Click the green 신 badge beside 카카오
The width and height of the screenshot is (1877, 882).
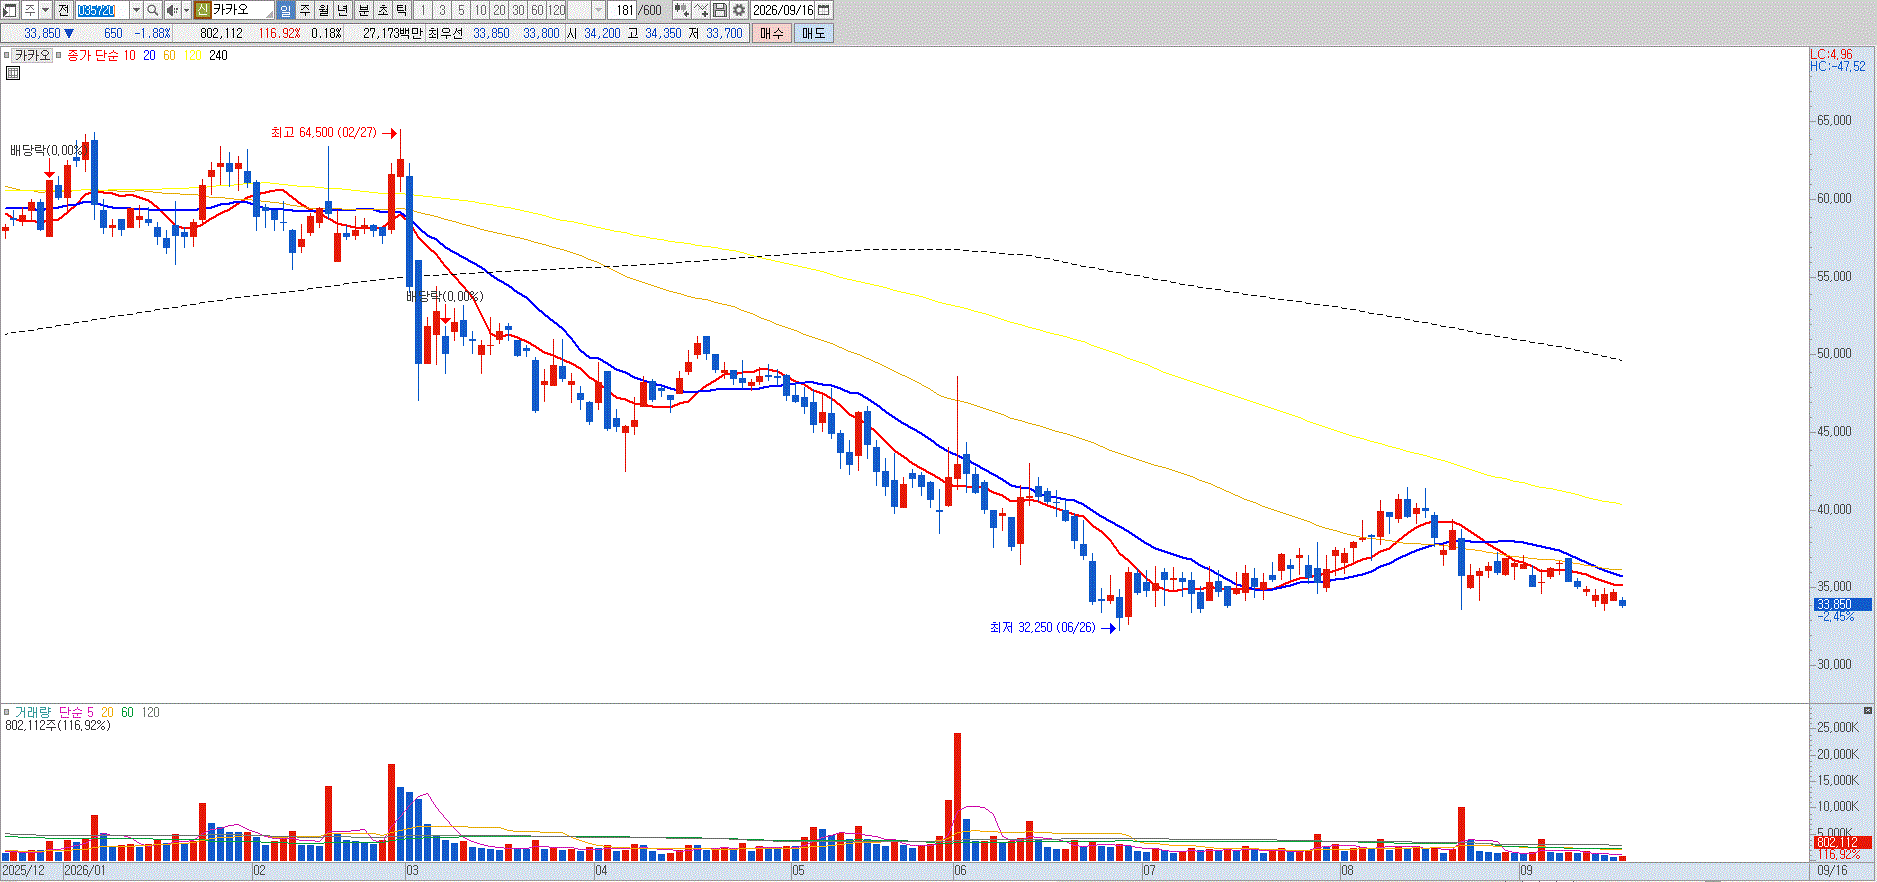click(x=202, y=10)
